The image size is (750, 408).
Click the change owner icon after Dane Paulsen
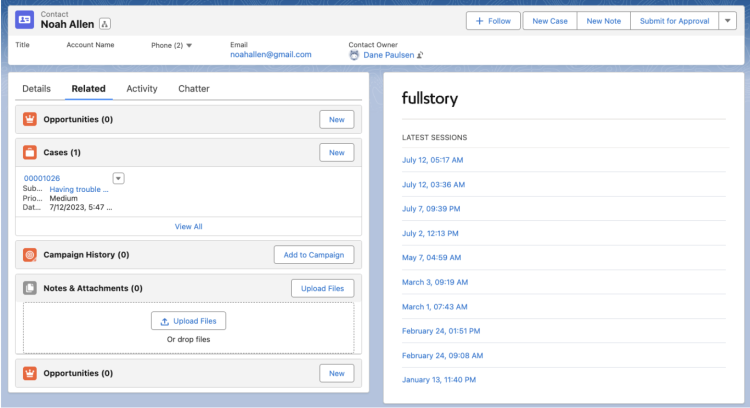420,55
